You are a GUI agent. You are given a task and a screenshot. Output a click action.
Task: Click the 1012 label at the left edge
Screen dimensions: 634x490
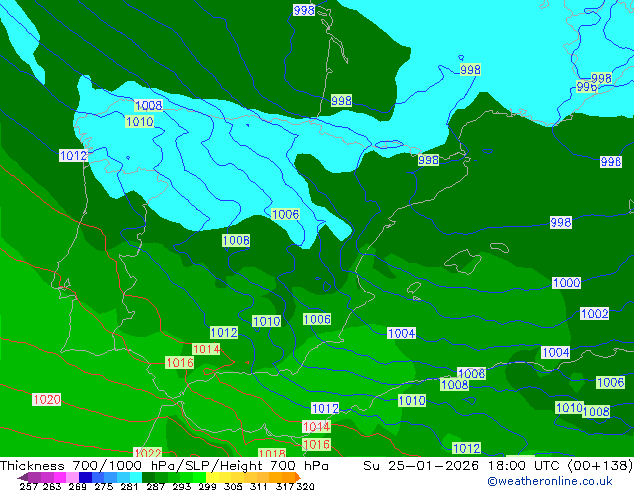tap(73, 155)
